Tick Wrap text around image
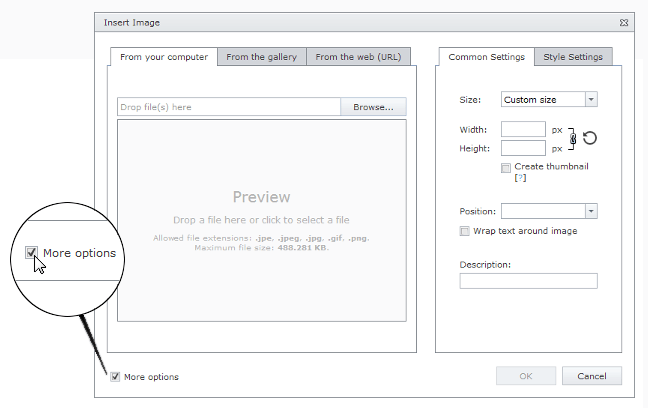This screenshot has width=648, height=408. (465, 231)
